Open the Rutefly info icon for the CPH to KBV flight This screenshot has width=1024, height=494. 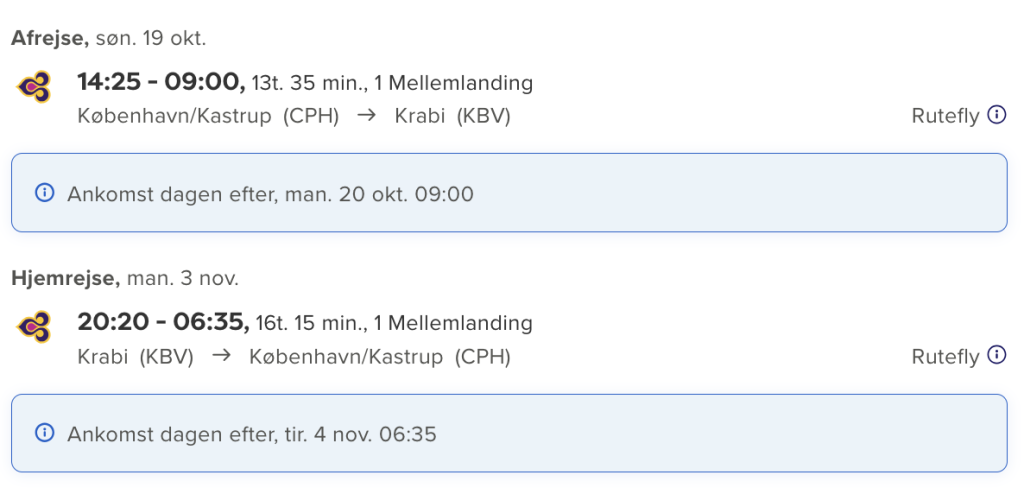[997, 115]
